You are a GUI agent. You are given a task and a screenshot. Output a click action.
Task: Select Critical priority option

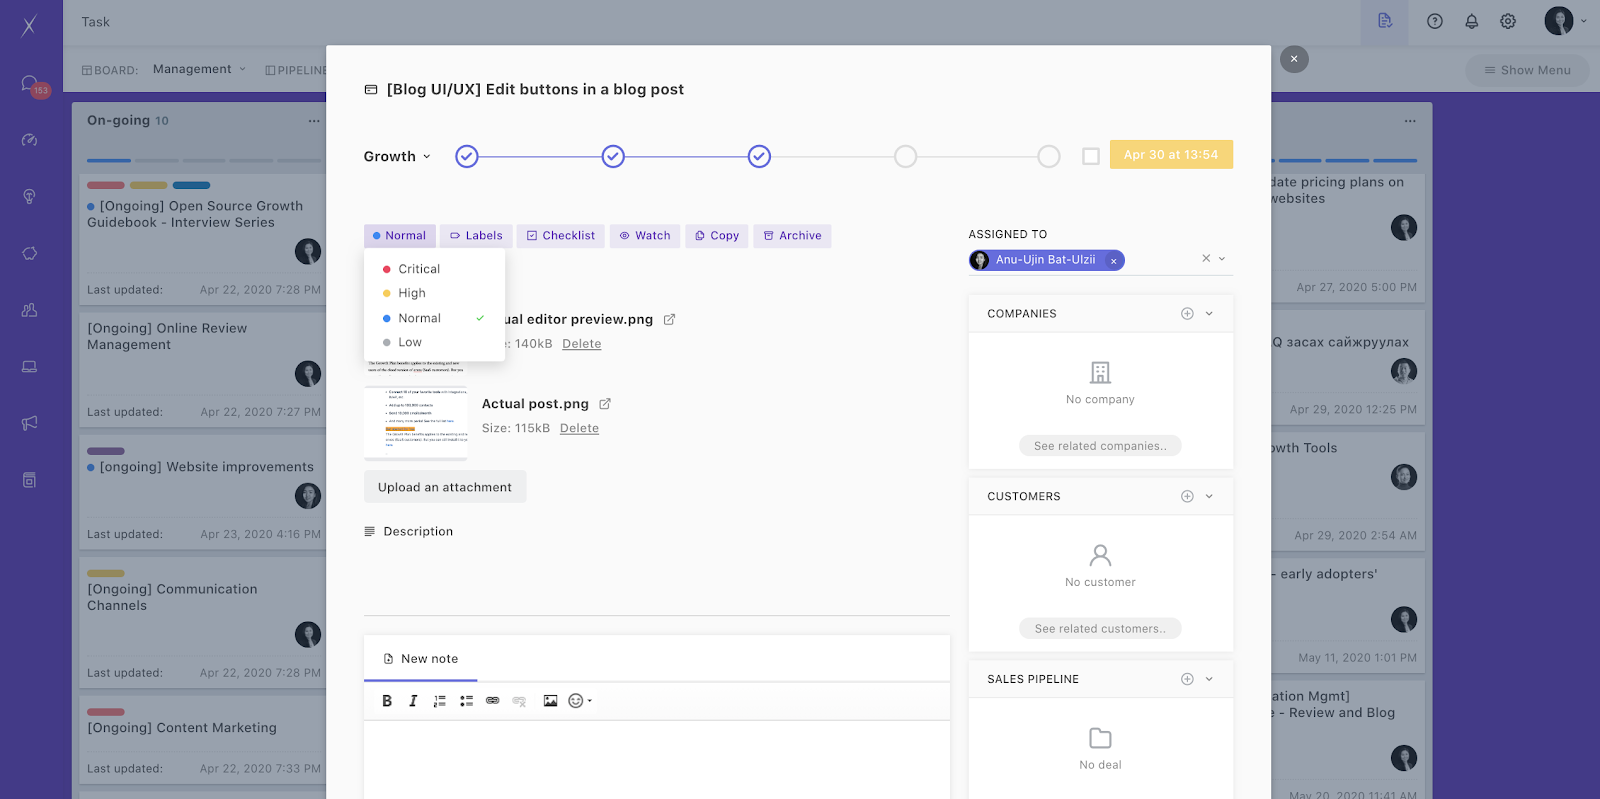(418, 269)
